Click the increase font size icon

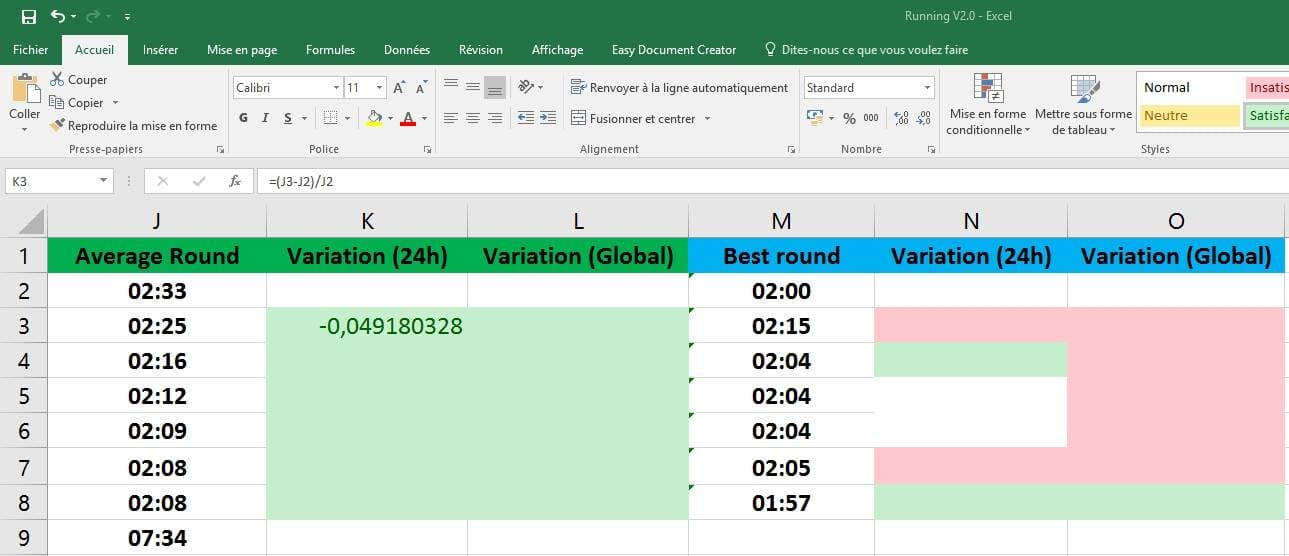(x=399, y=88)
